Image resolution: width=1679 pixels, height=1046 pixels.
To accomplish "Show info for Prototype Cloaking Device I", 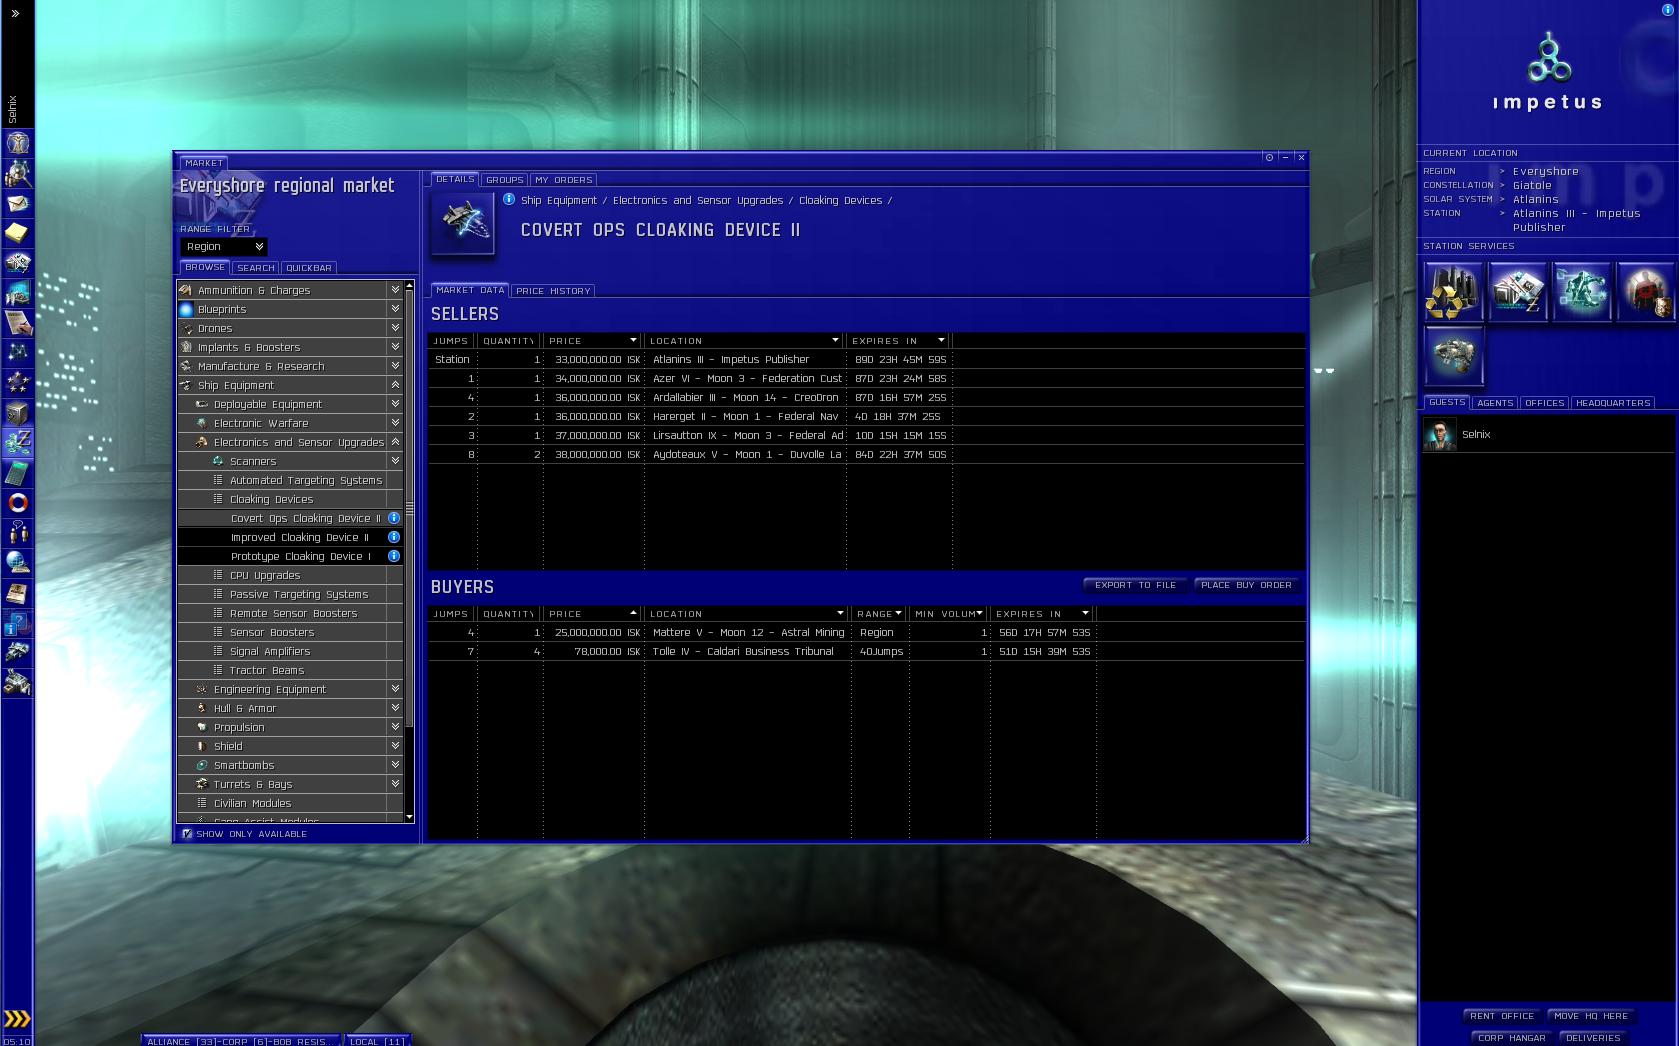I will coord(394,556).
